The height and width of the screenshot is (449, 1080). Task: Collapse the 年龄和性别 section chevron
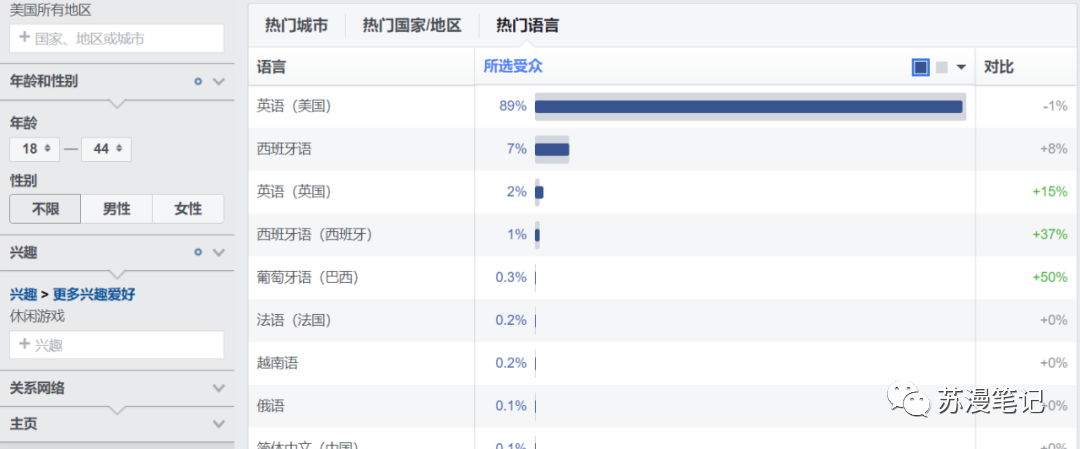[219, 81]
